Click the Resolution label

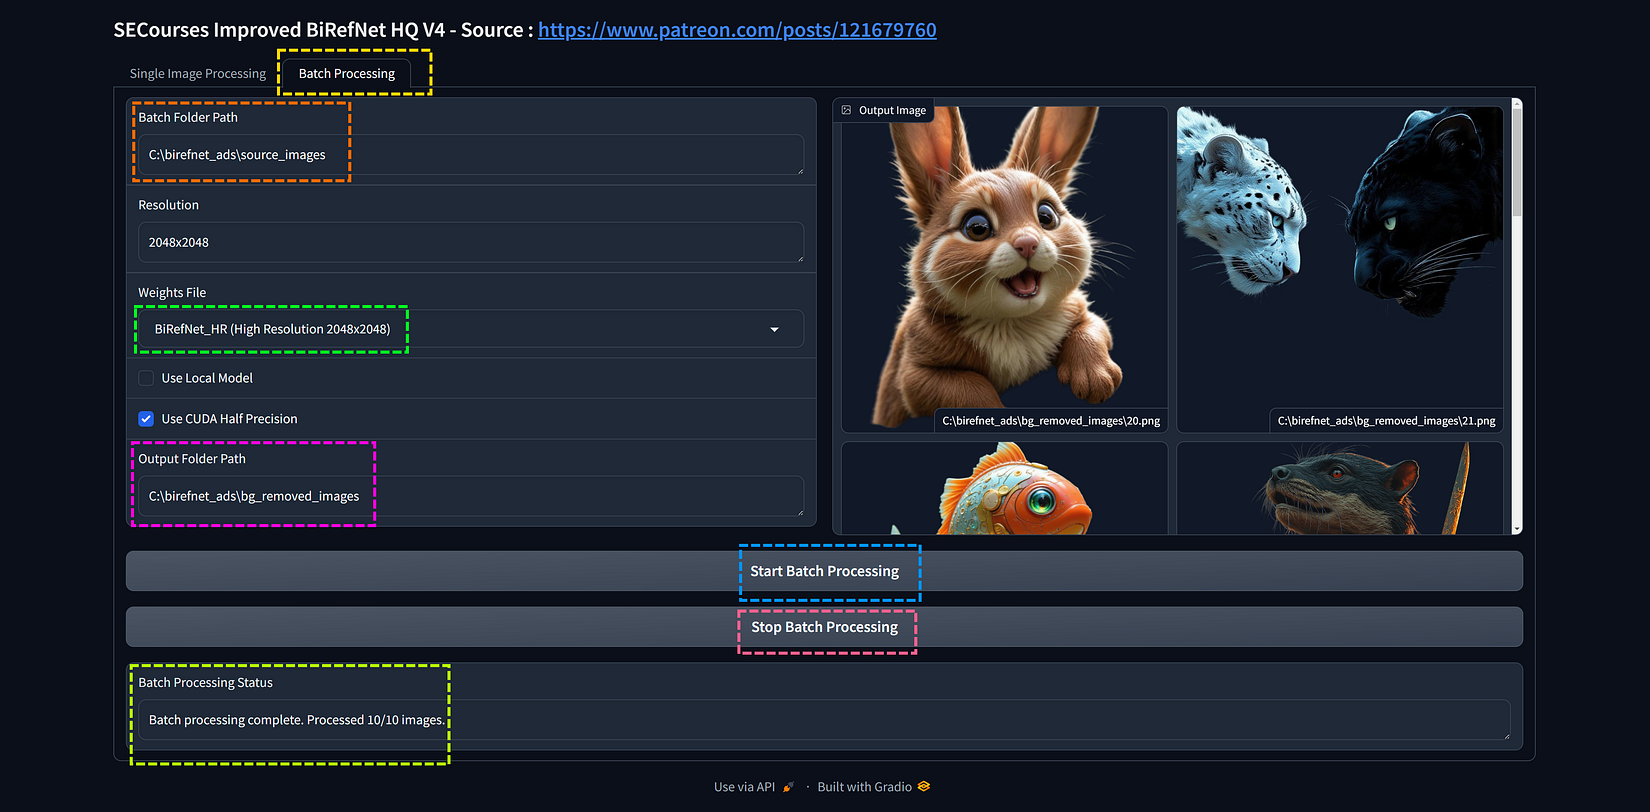(168, 205)
